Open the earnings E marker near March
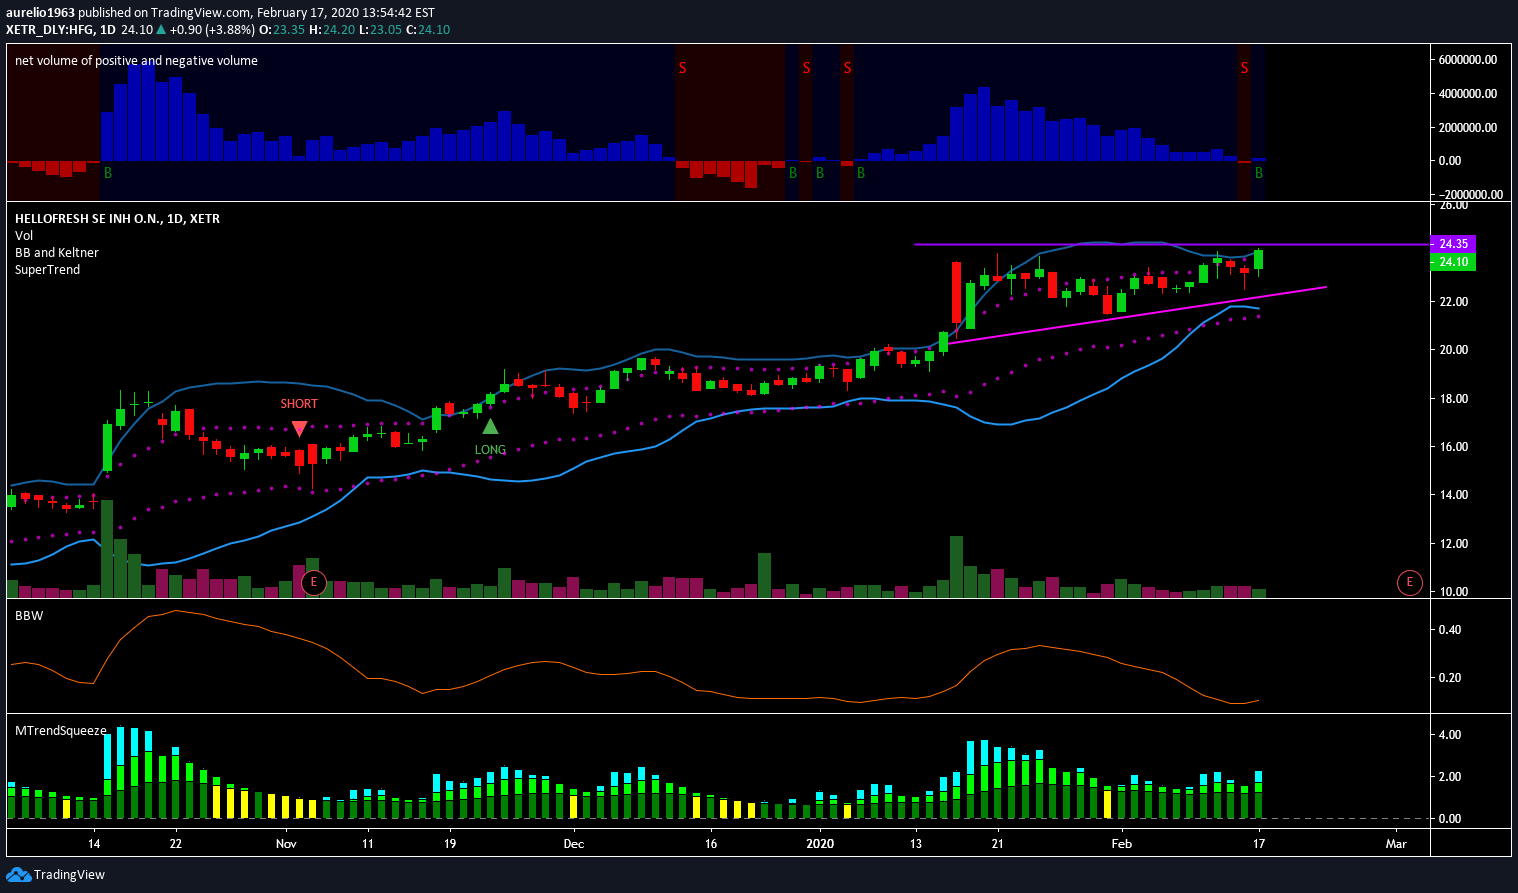 (1409, 582)
